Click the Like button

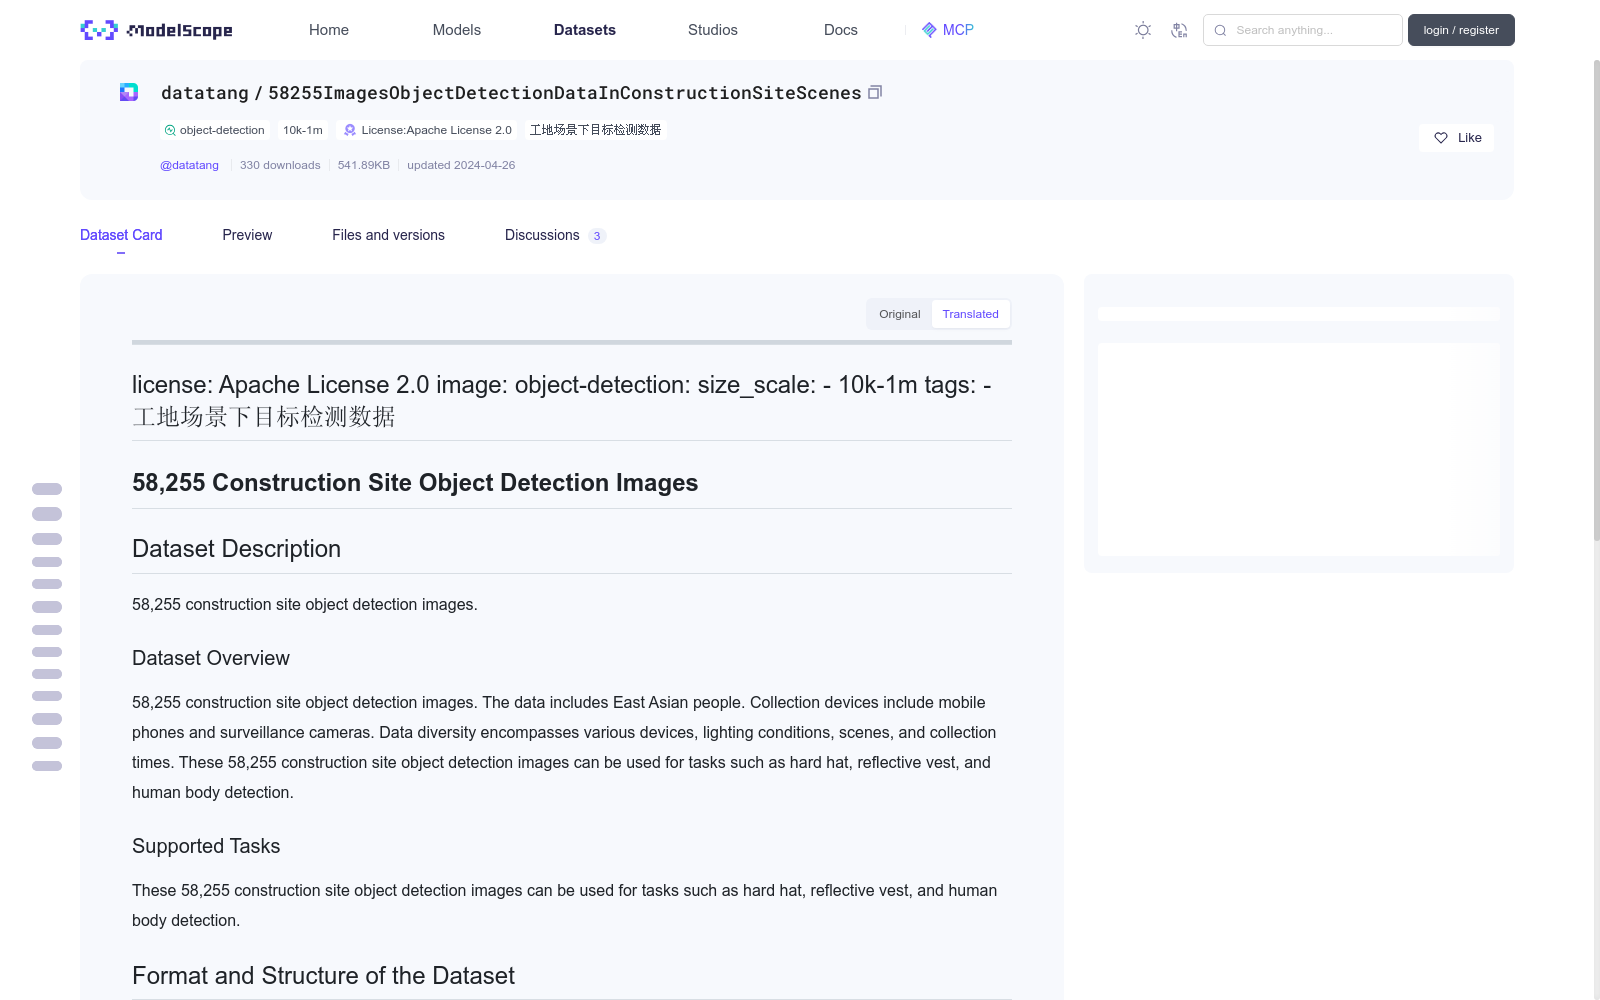1456,138
